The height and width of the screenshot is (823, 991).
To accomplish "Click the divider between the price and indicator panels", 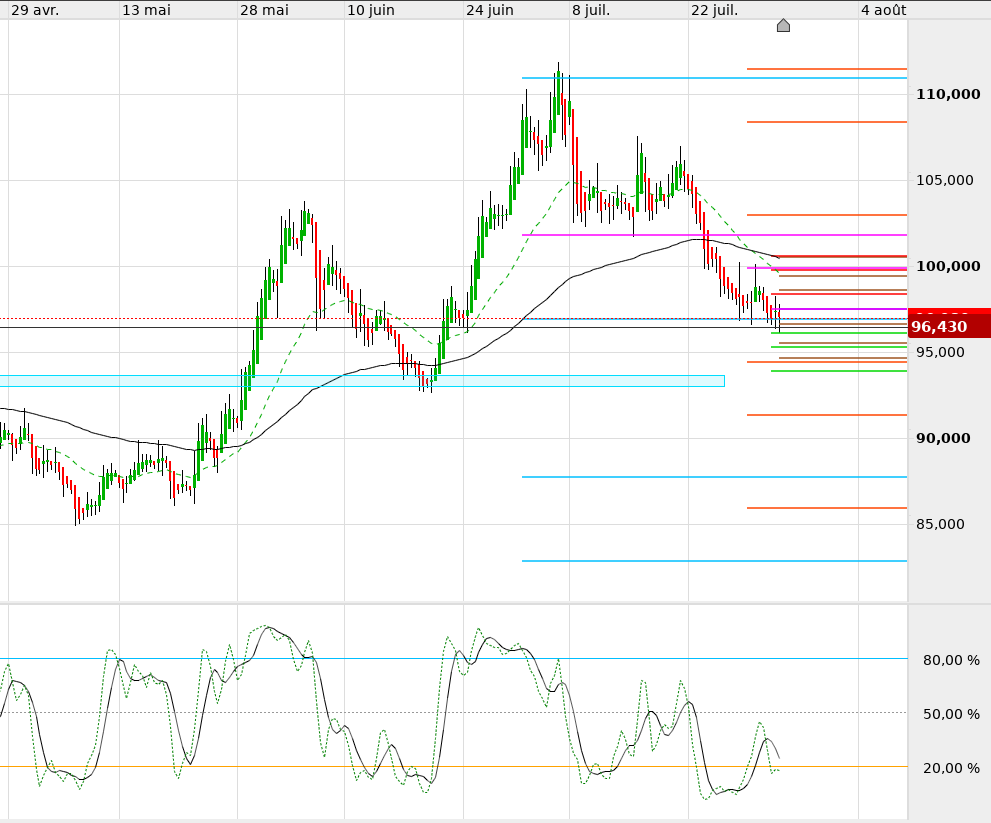I will [453, 602].
